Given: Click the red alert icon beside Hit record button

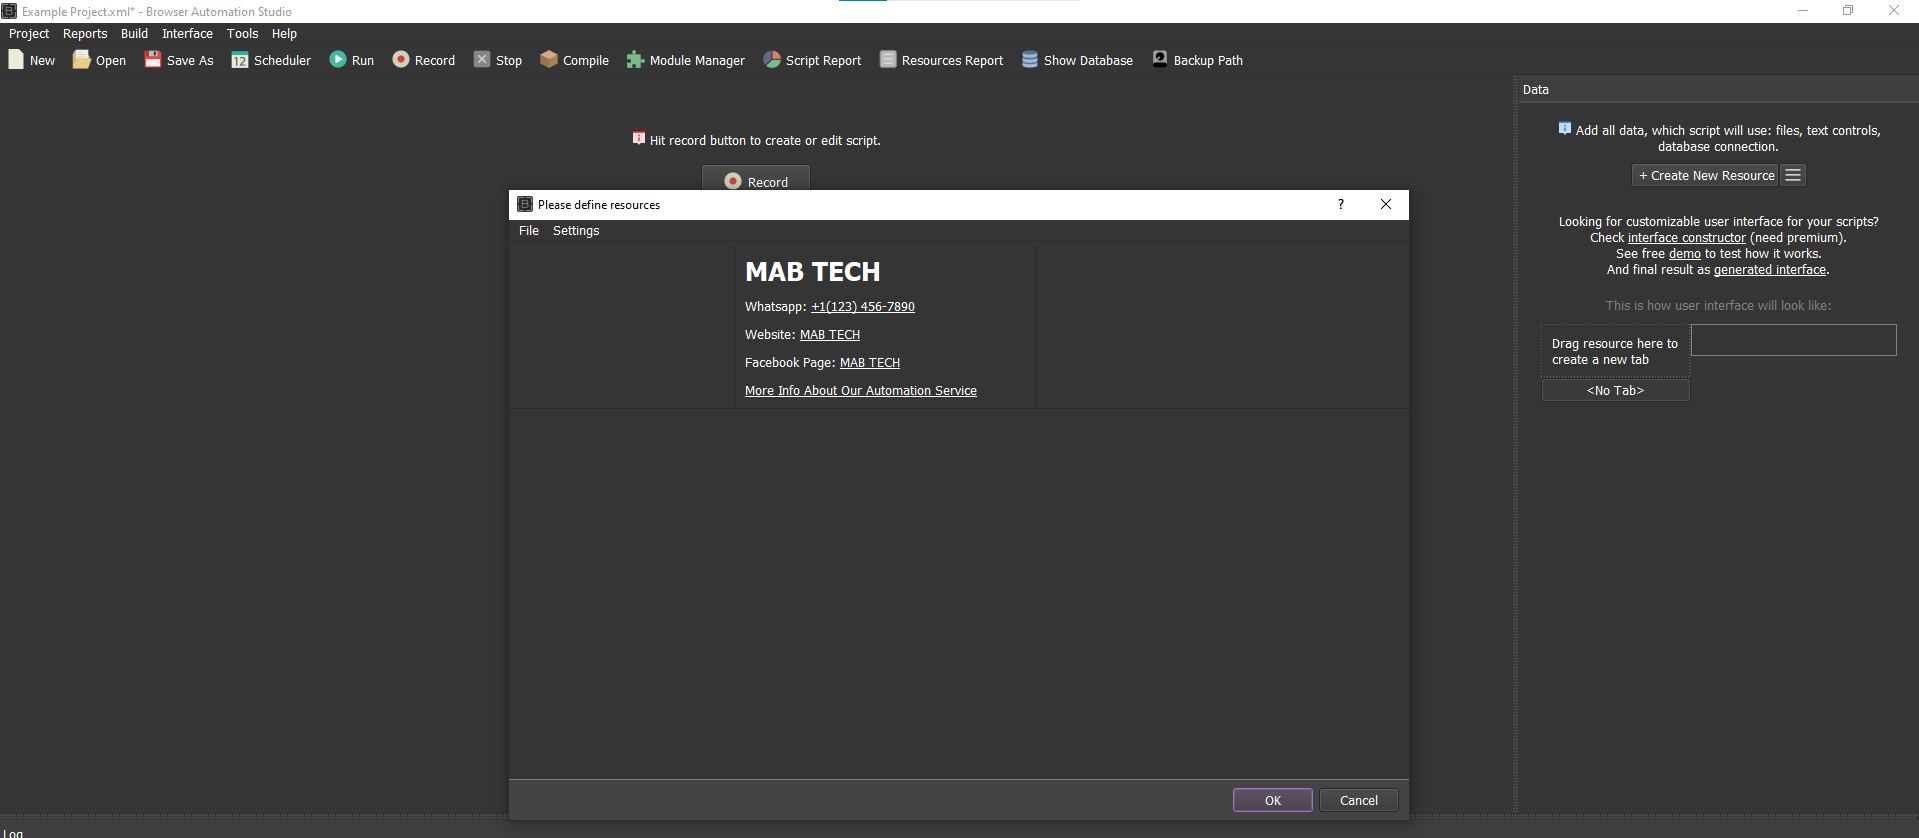Looking at the screenshot, I should (639, 138).
